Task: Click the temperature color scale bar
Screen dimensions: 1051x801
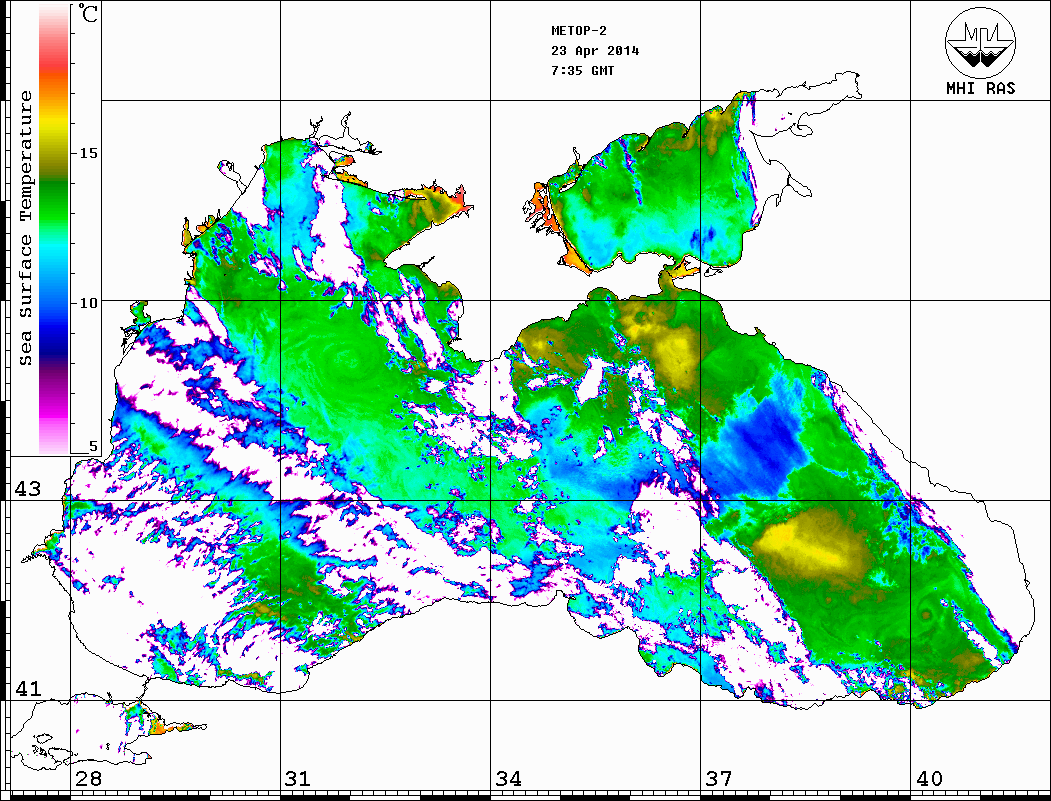Action: pos(54,229)
